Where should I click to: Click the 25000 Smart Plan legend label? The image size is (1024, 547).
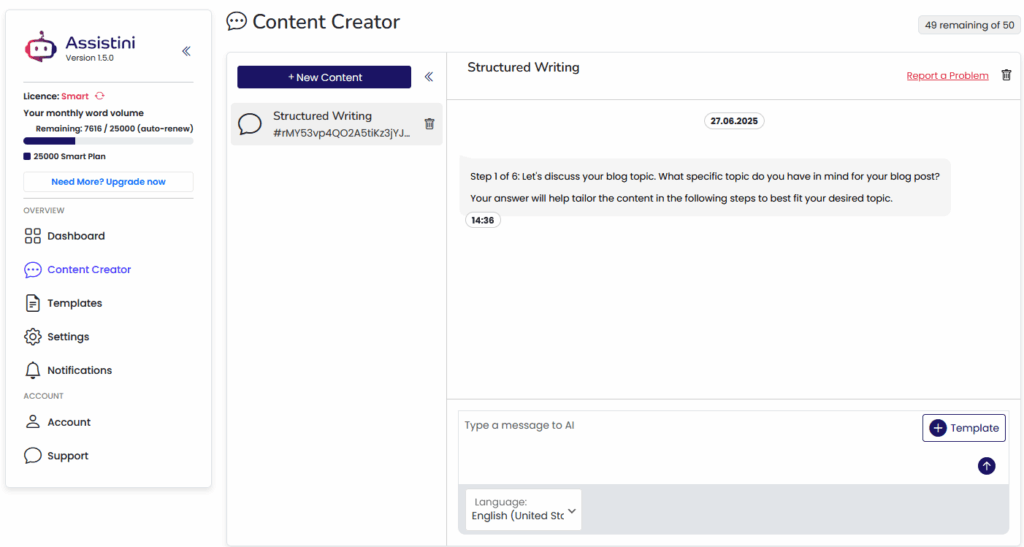69,157
